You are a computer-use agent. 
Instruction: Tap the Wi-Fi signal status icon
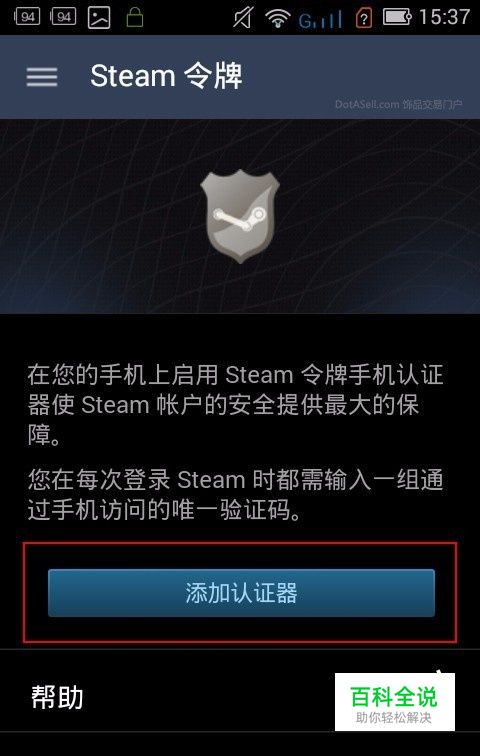277,18
